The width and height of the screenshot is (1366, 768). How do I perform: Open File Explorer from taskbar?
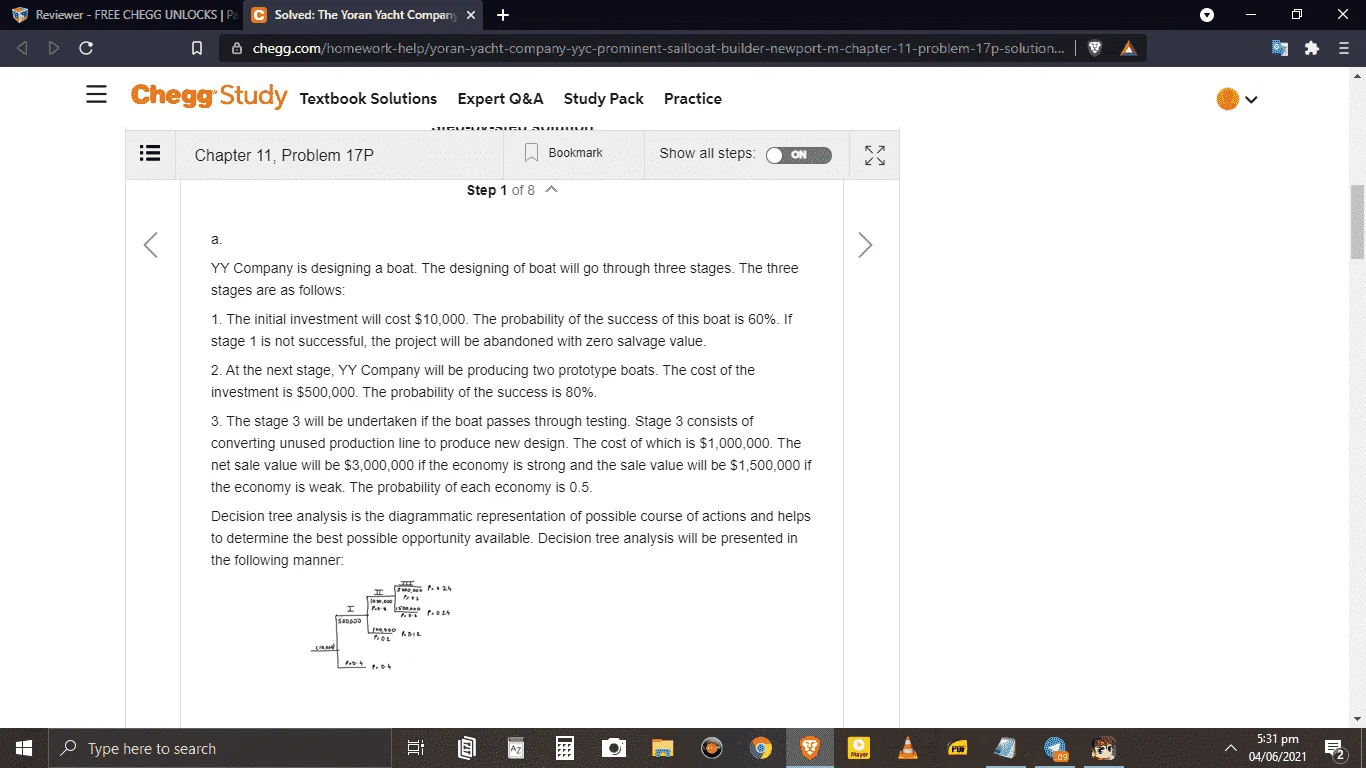coord(663,748)
